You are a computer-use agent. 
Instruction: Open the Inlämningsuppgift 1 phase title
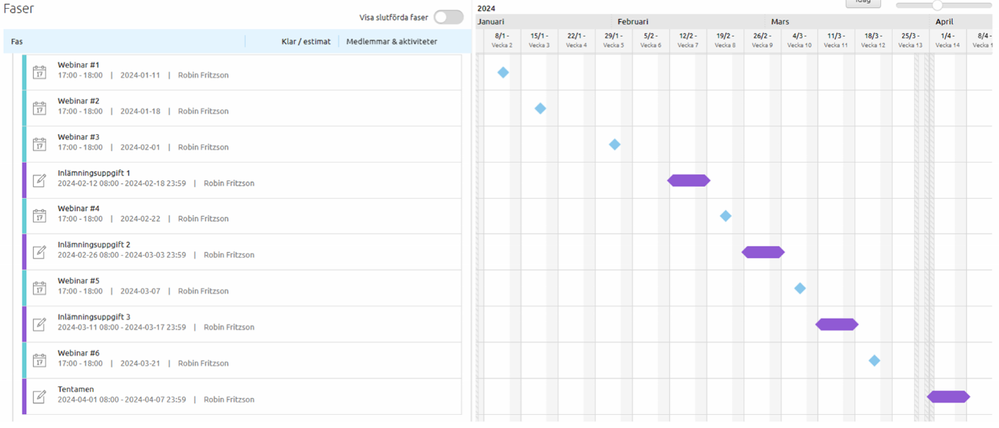click(94, 173)
